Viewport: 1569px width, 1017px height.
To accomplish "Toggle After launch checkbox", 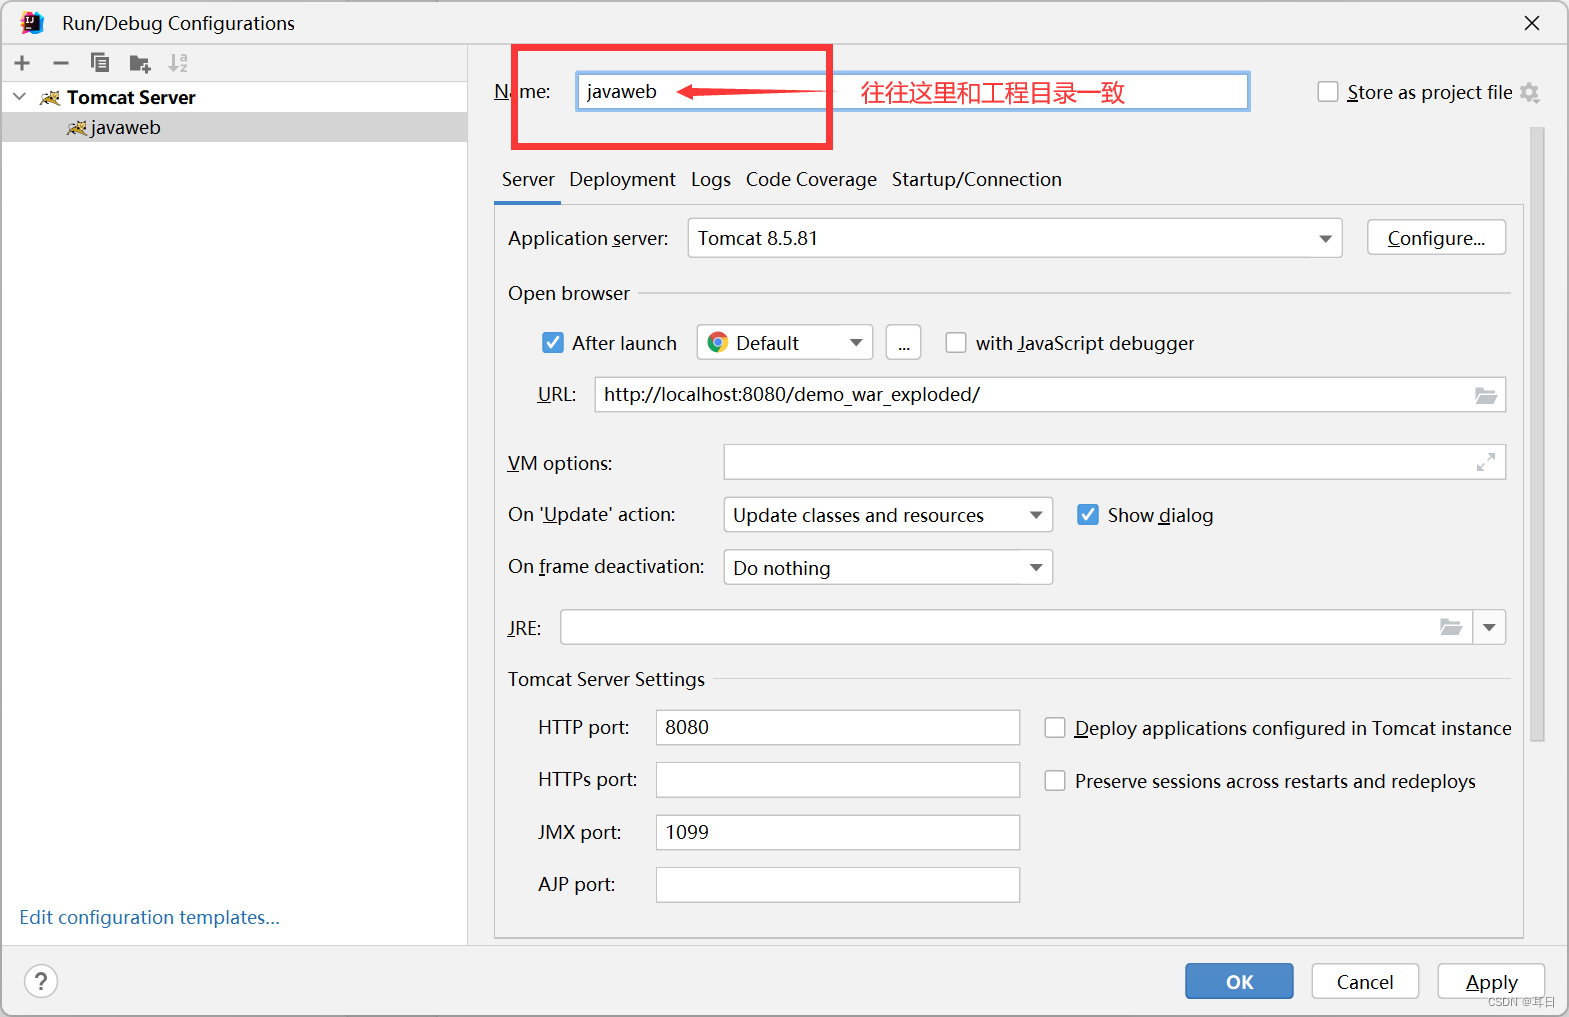I will pyautogui.click(x=553, y=343).
